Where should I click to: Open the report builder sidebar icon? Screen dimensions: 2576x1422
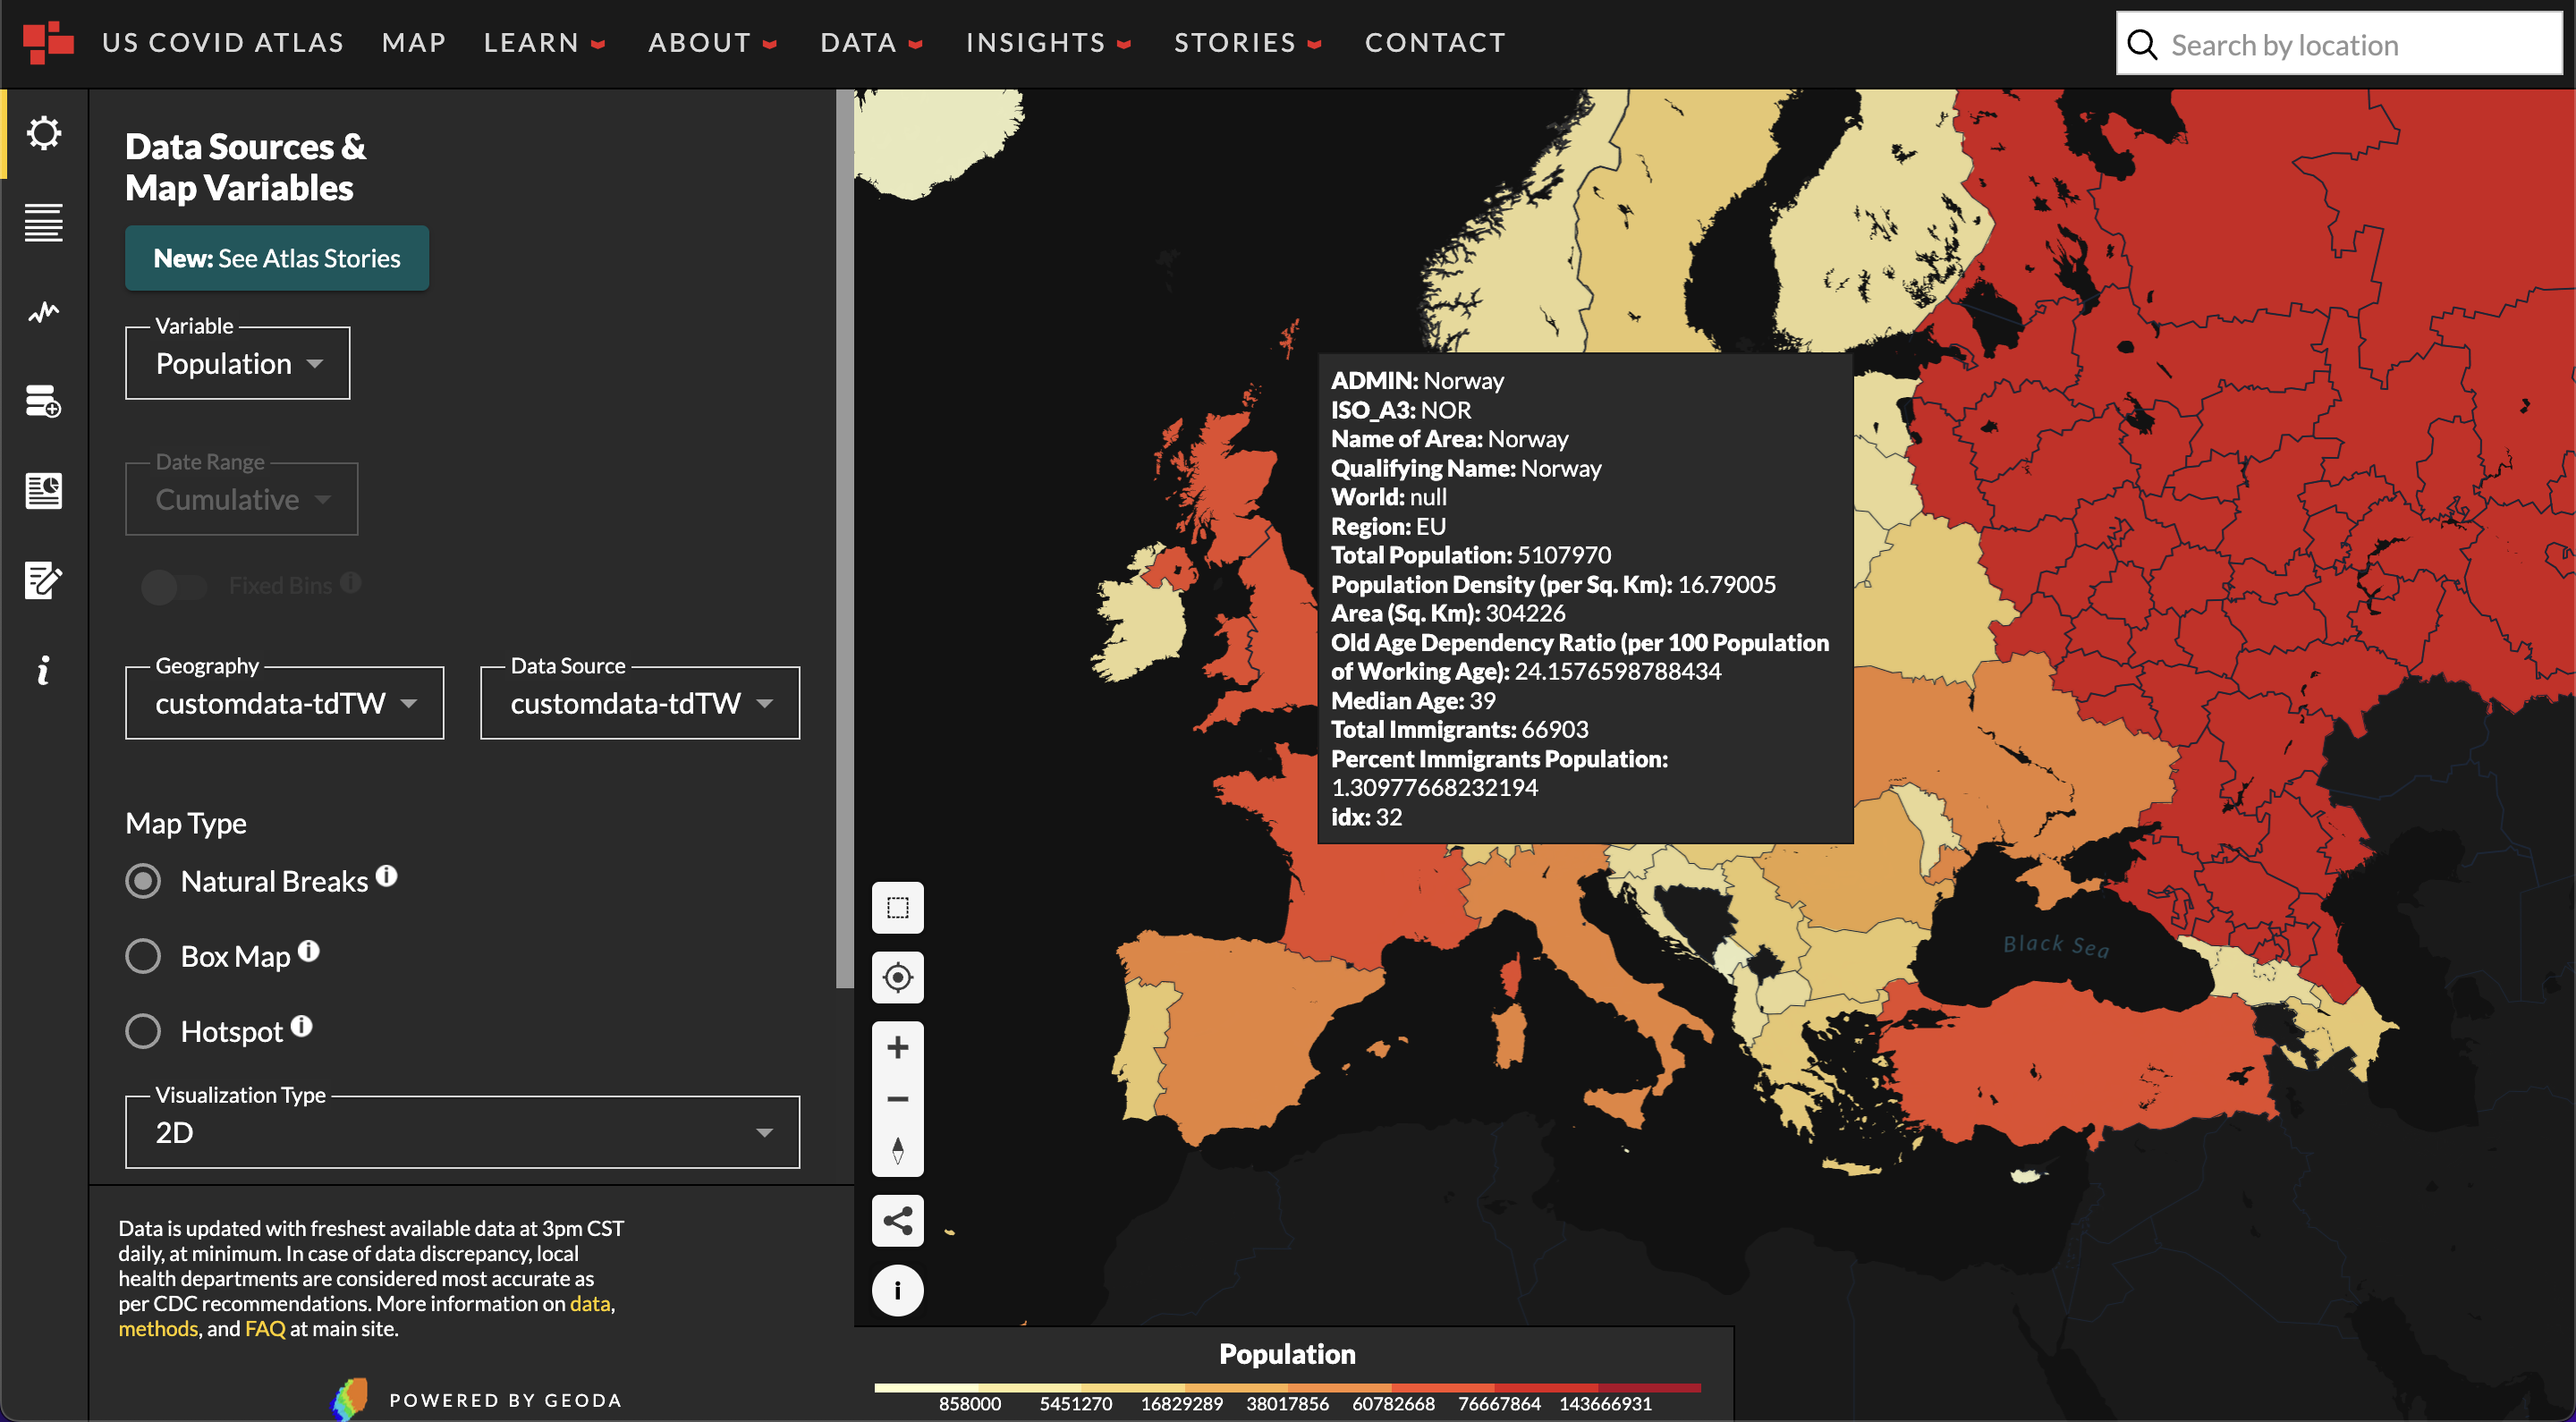(x=44, y=491)
